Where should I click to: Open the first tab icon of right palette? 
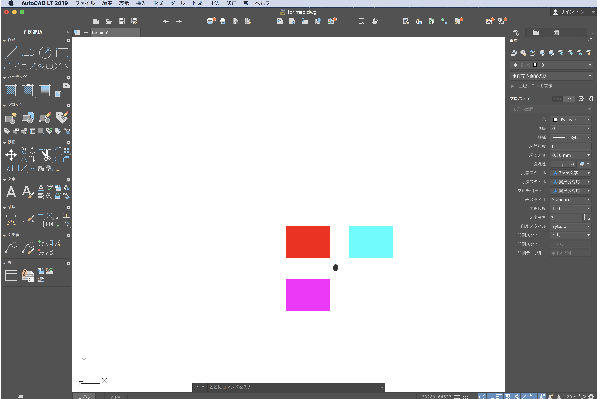point(516,33)
